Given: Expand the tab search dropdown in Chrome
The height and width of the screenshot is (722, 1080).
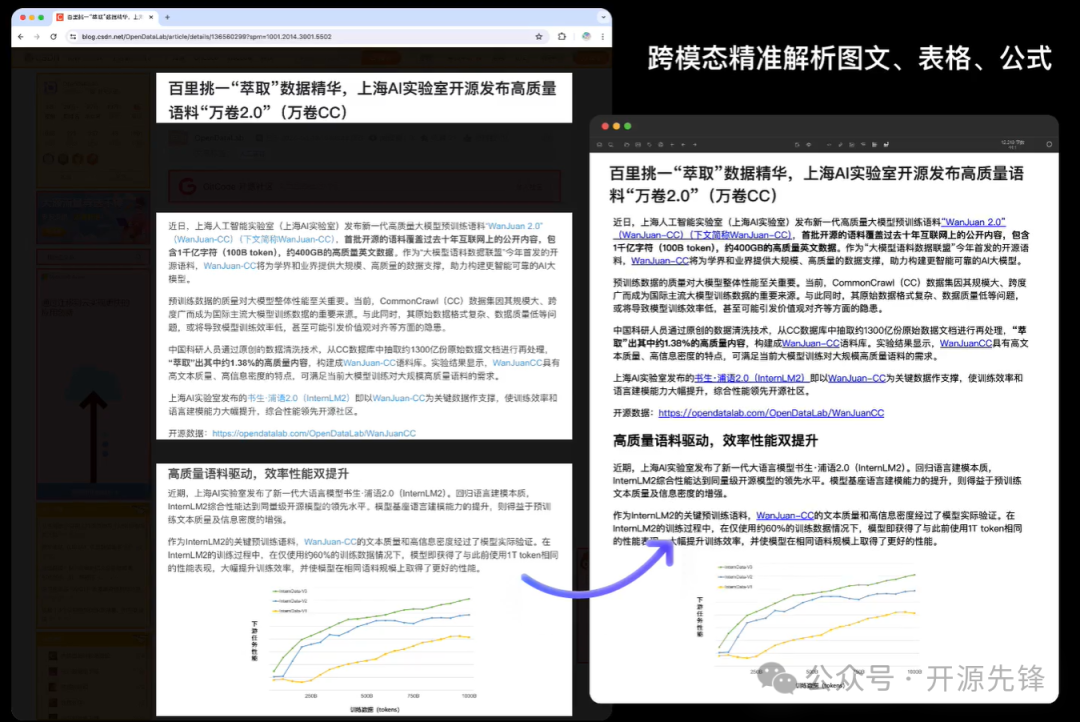Looking at the screenshot, I should point(603,17).
